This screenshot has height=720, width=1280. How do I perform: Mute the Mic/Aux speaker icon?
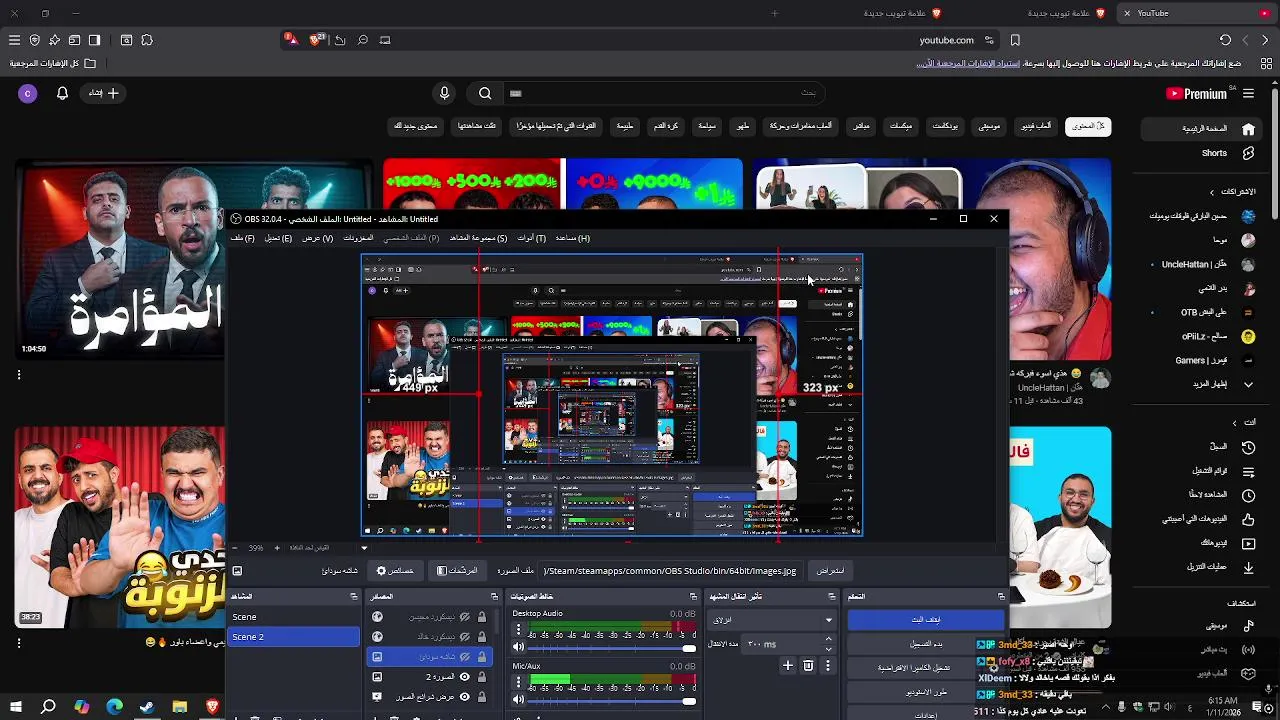coord(518,700)
